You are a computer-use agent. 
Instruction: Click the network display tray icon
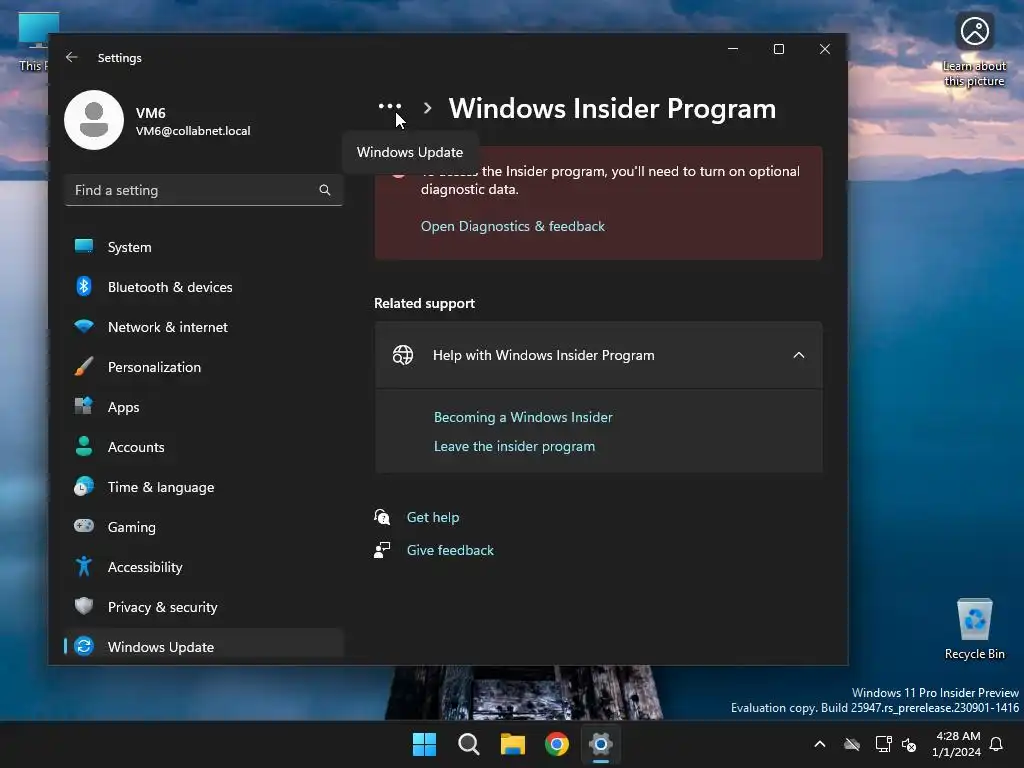tap(884, 744)
